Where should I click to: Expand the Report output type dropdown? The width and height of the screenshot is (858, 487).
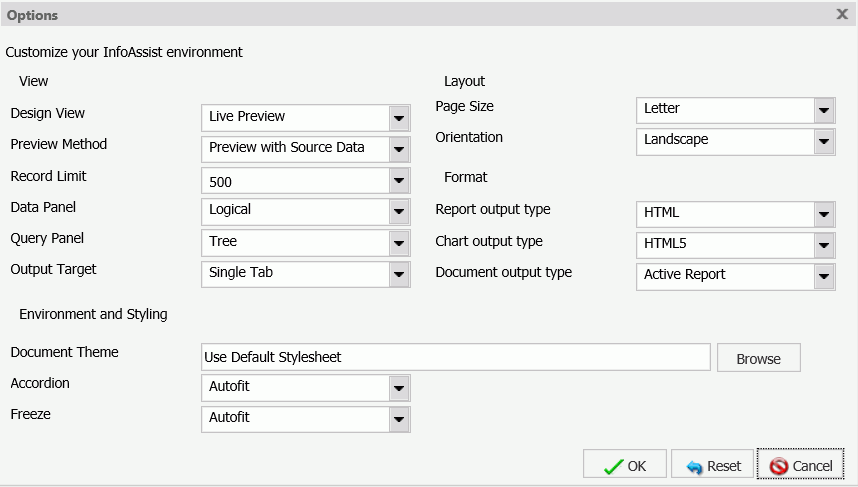pos(735,214)
